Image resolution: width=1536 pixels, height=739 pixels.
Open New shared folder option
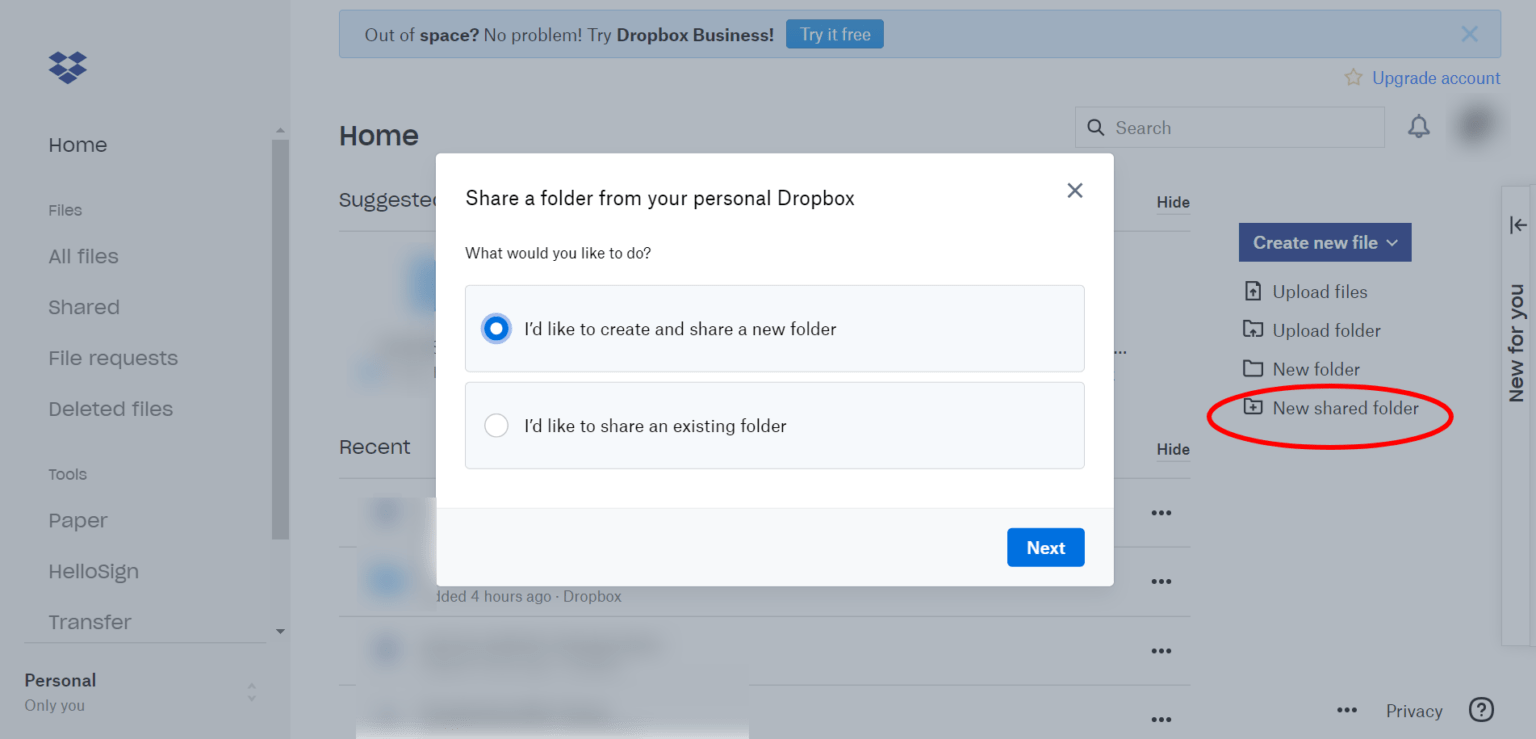[1345, 408]
